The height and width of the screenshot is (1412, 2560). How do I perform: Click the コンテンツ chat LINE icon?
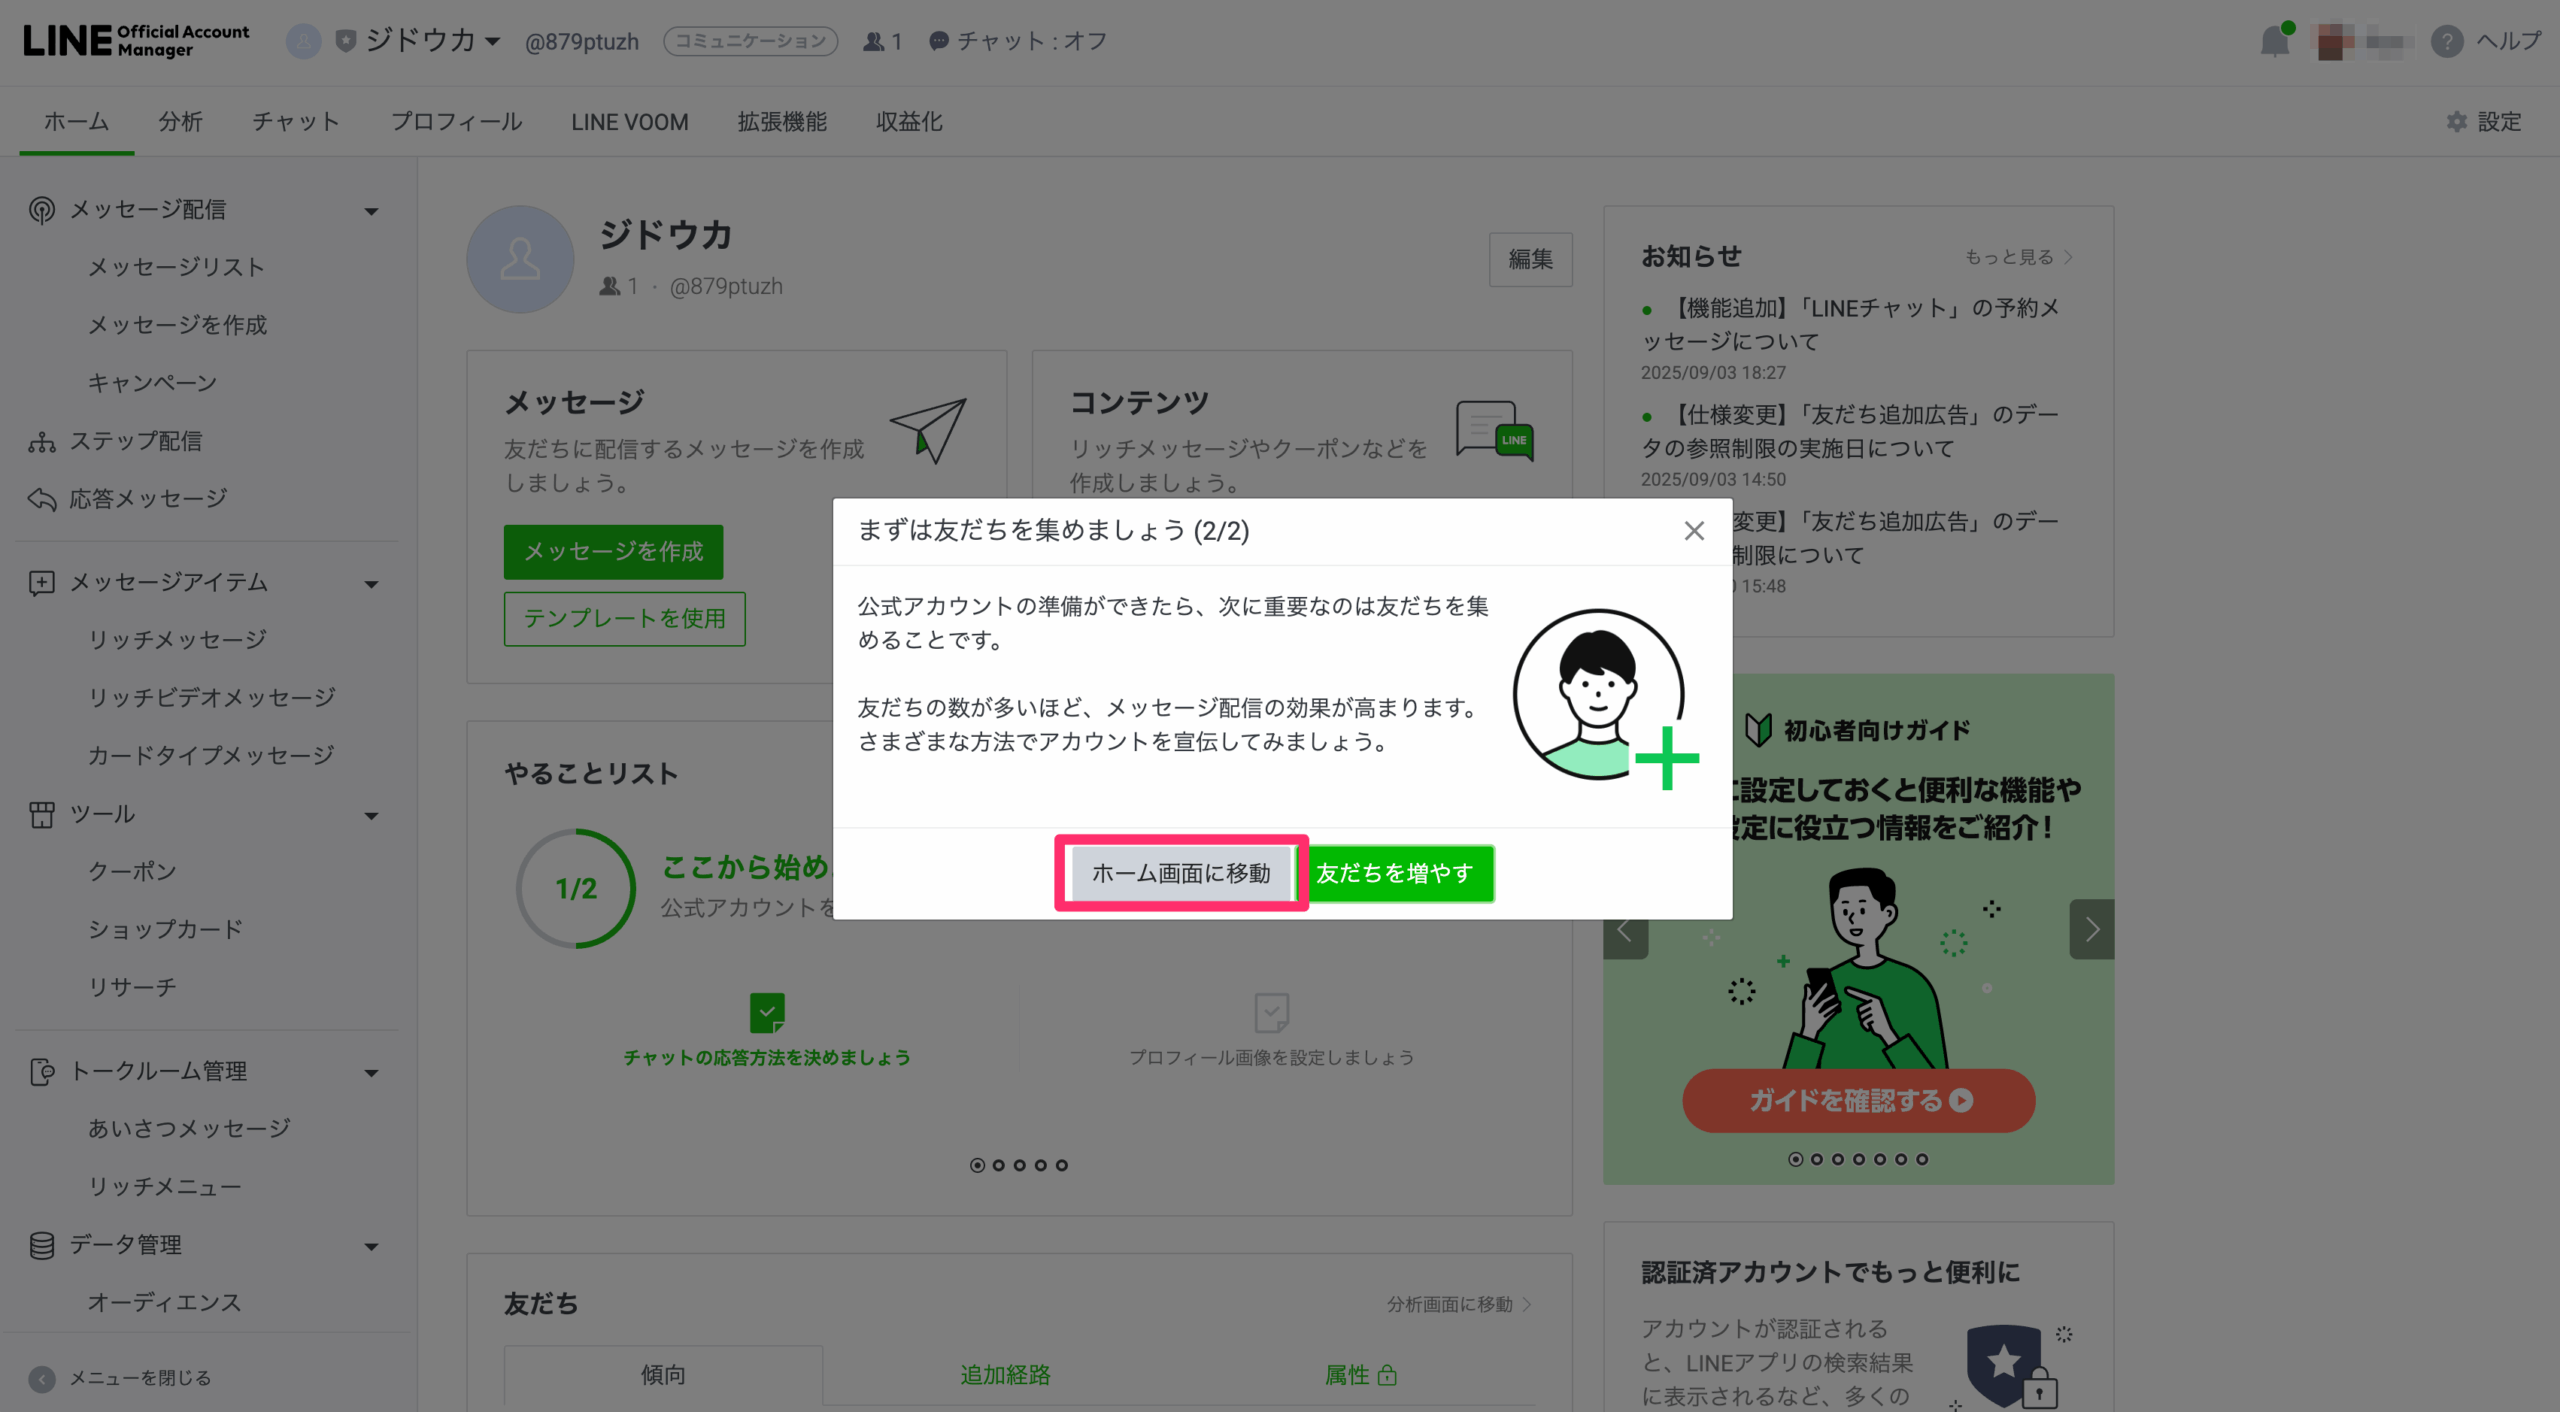point(1494,431)
